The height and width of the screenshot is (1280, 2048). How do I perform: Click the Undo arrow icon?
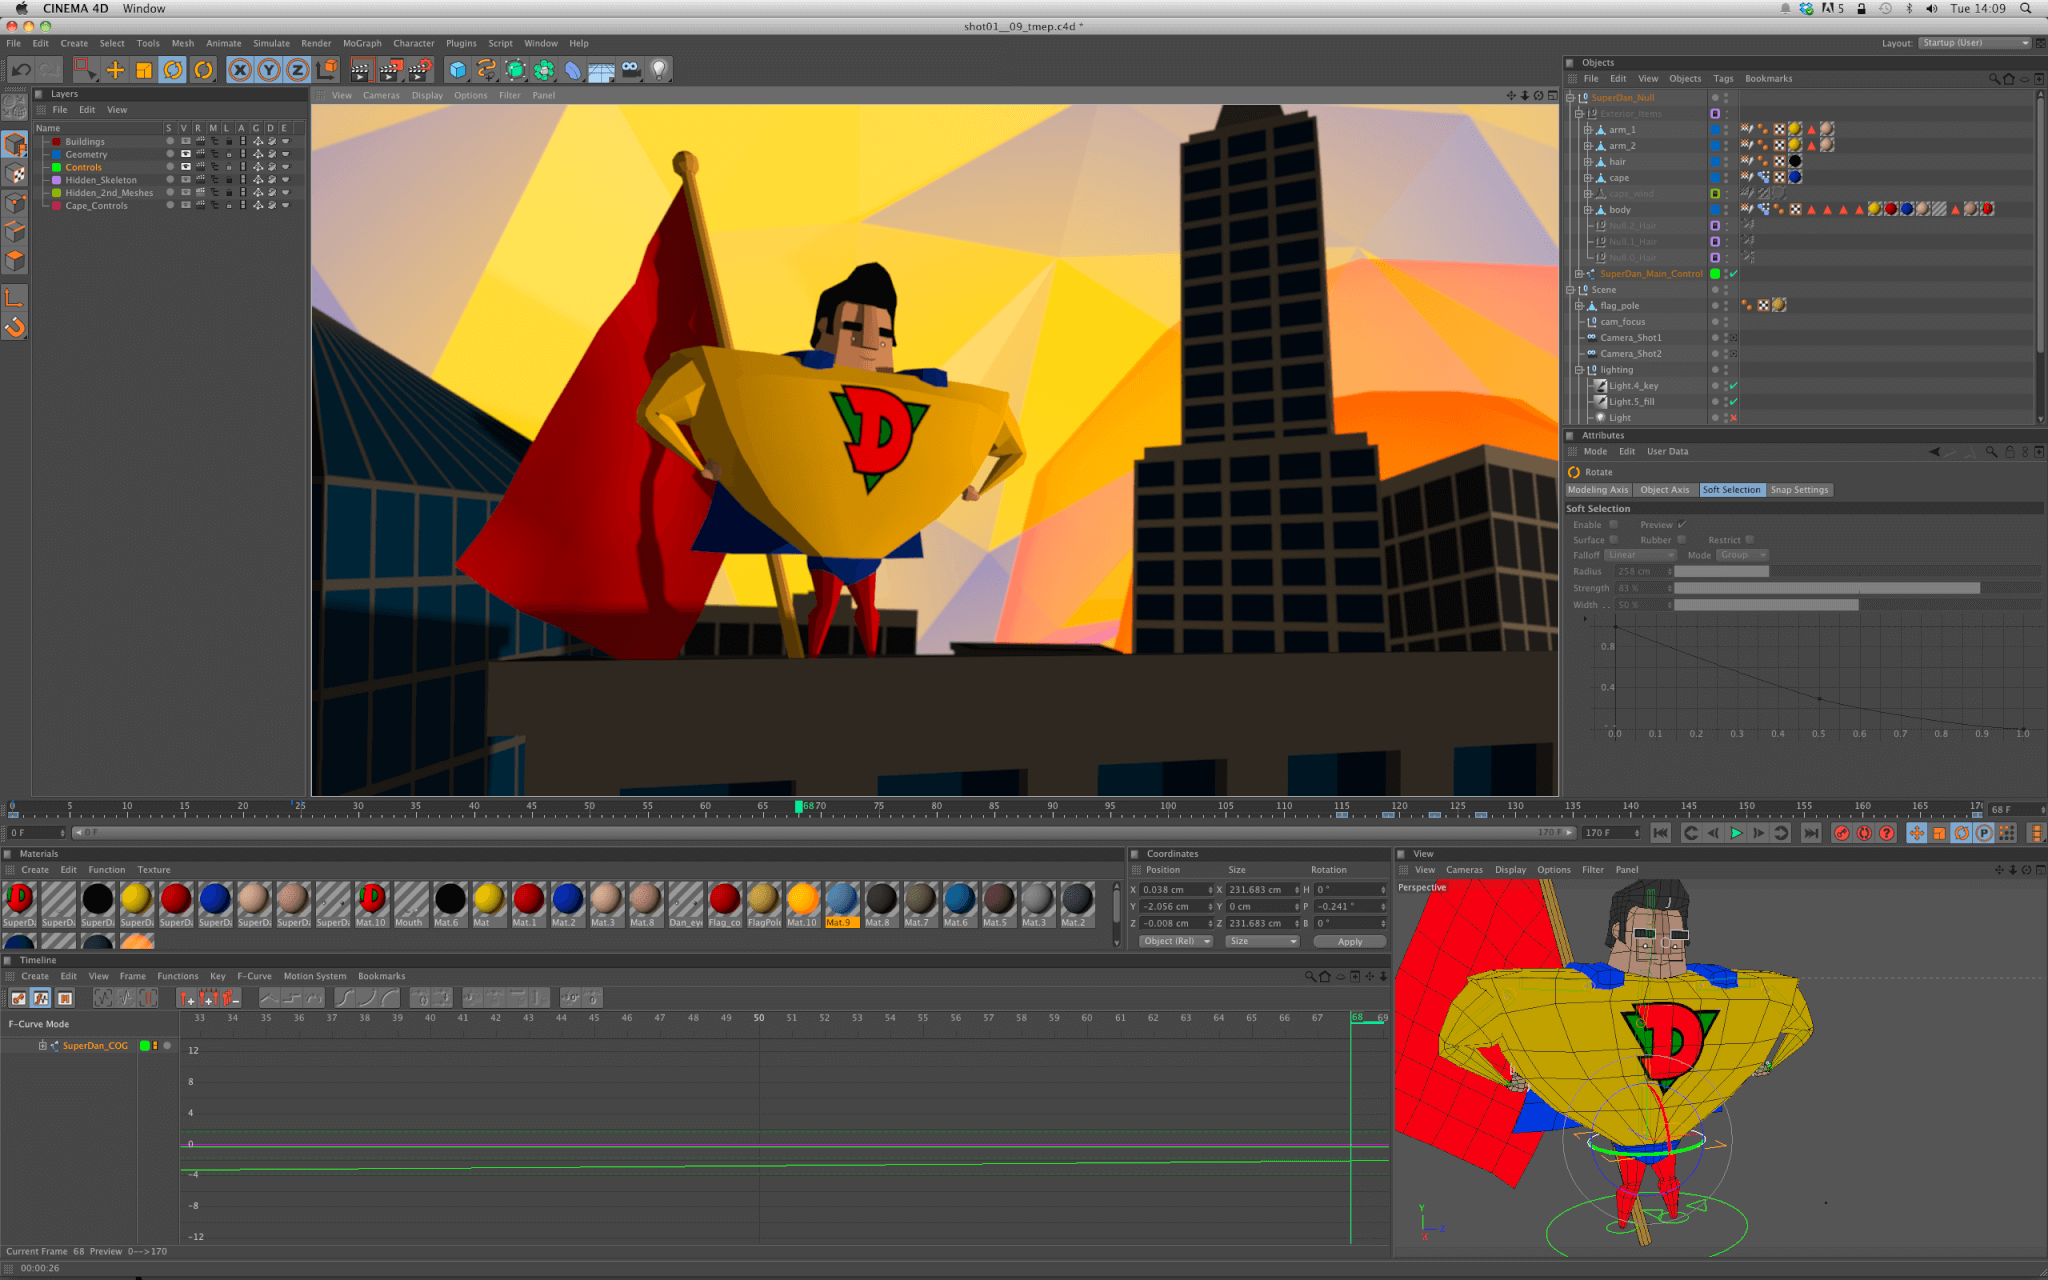pos(21,70)
